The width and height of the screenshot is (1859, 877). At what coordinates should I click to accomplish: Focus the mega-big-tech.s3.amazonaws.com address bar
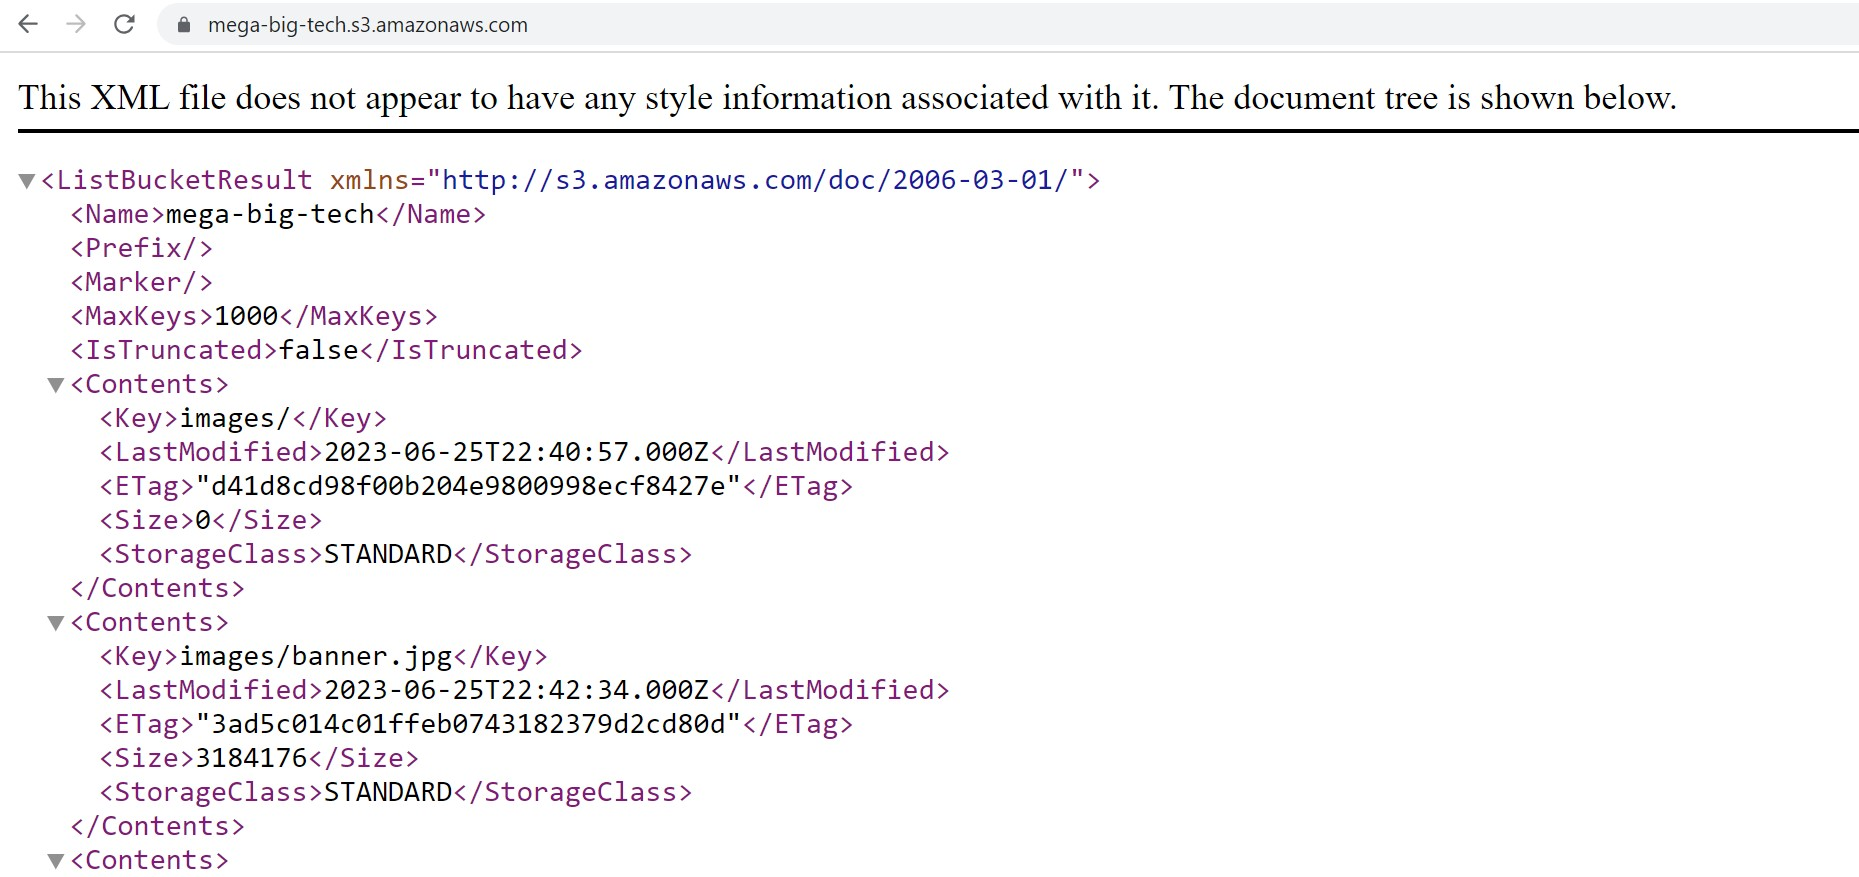[368, 25]
